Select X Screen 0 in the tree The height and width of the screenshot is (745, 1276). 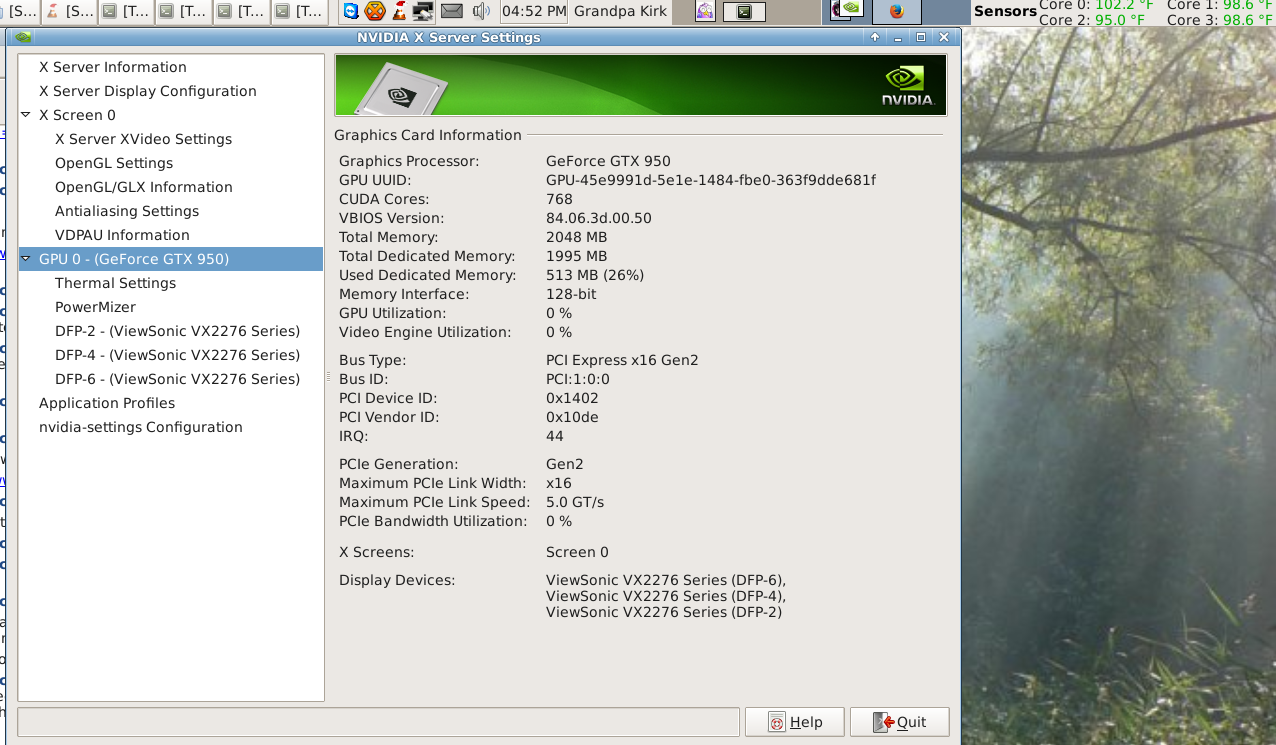pos(77,115)
